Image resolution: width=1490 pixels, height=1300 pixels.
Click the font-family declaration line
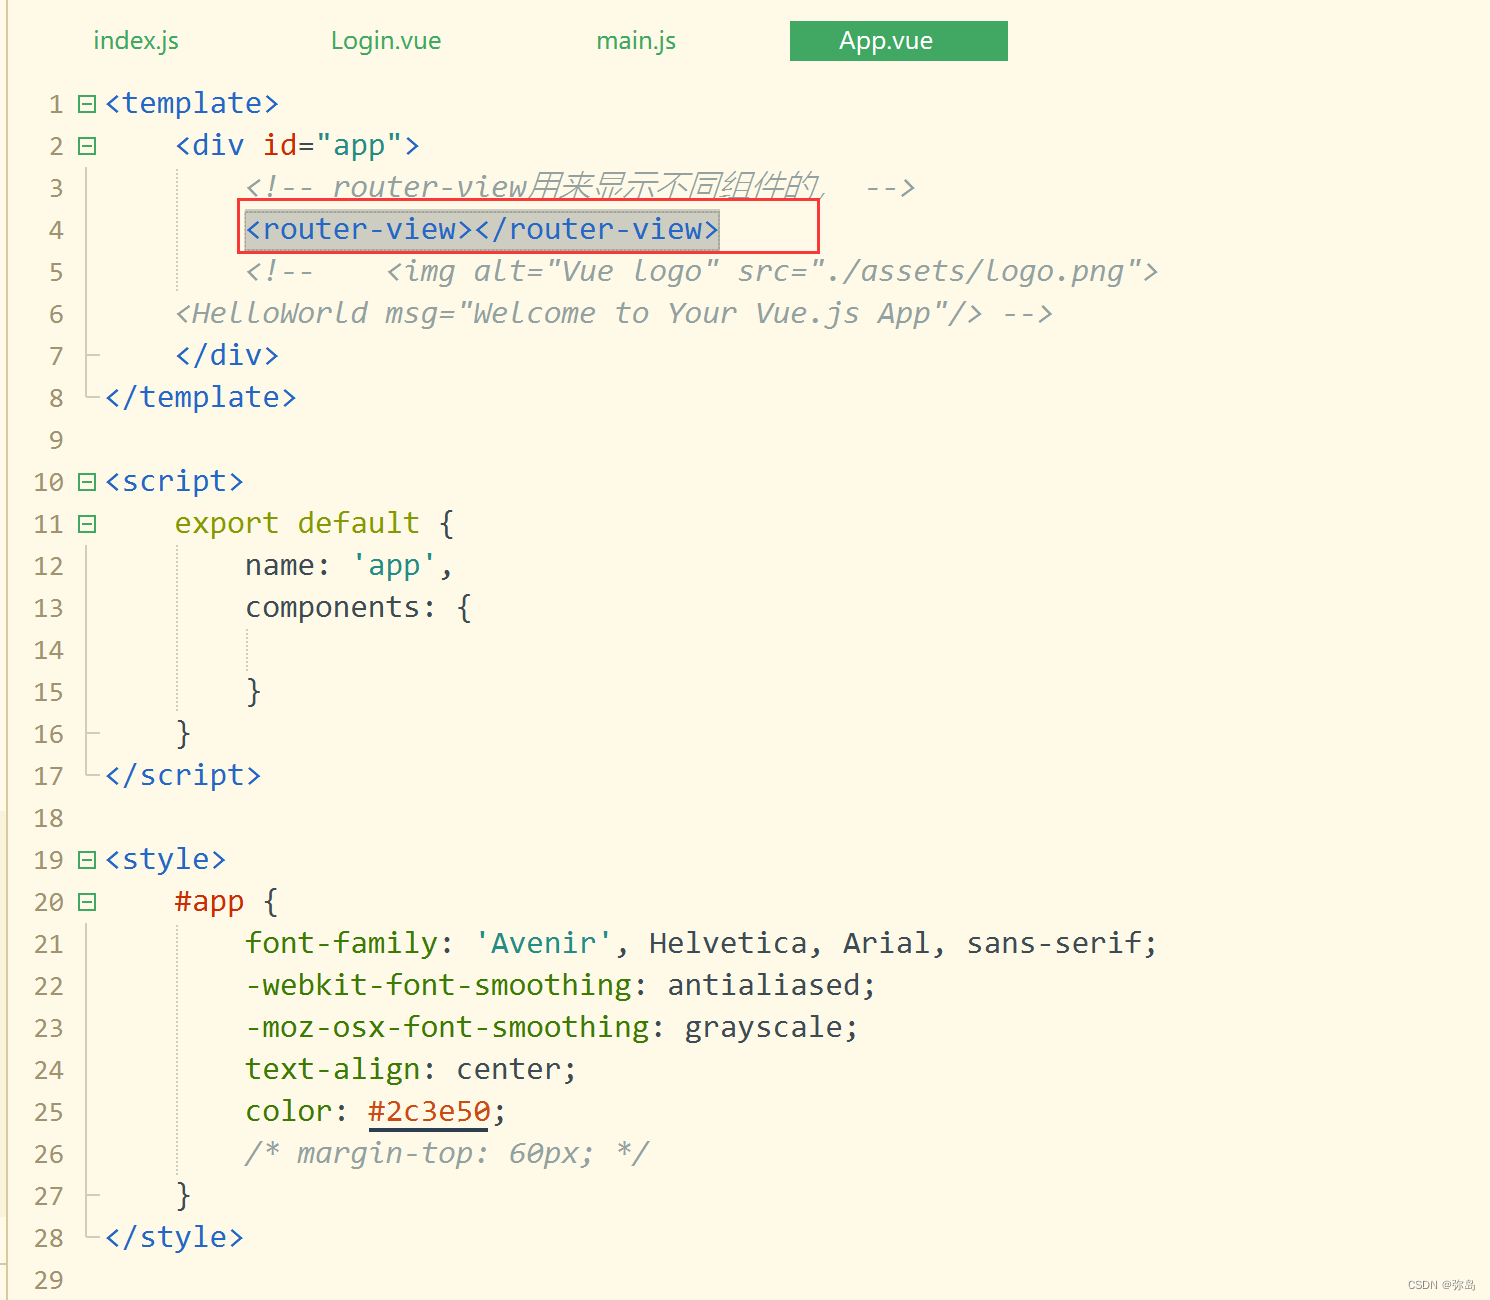coord(701,944)
